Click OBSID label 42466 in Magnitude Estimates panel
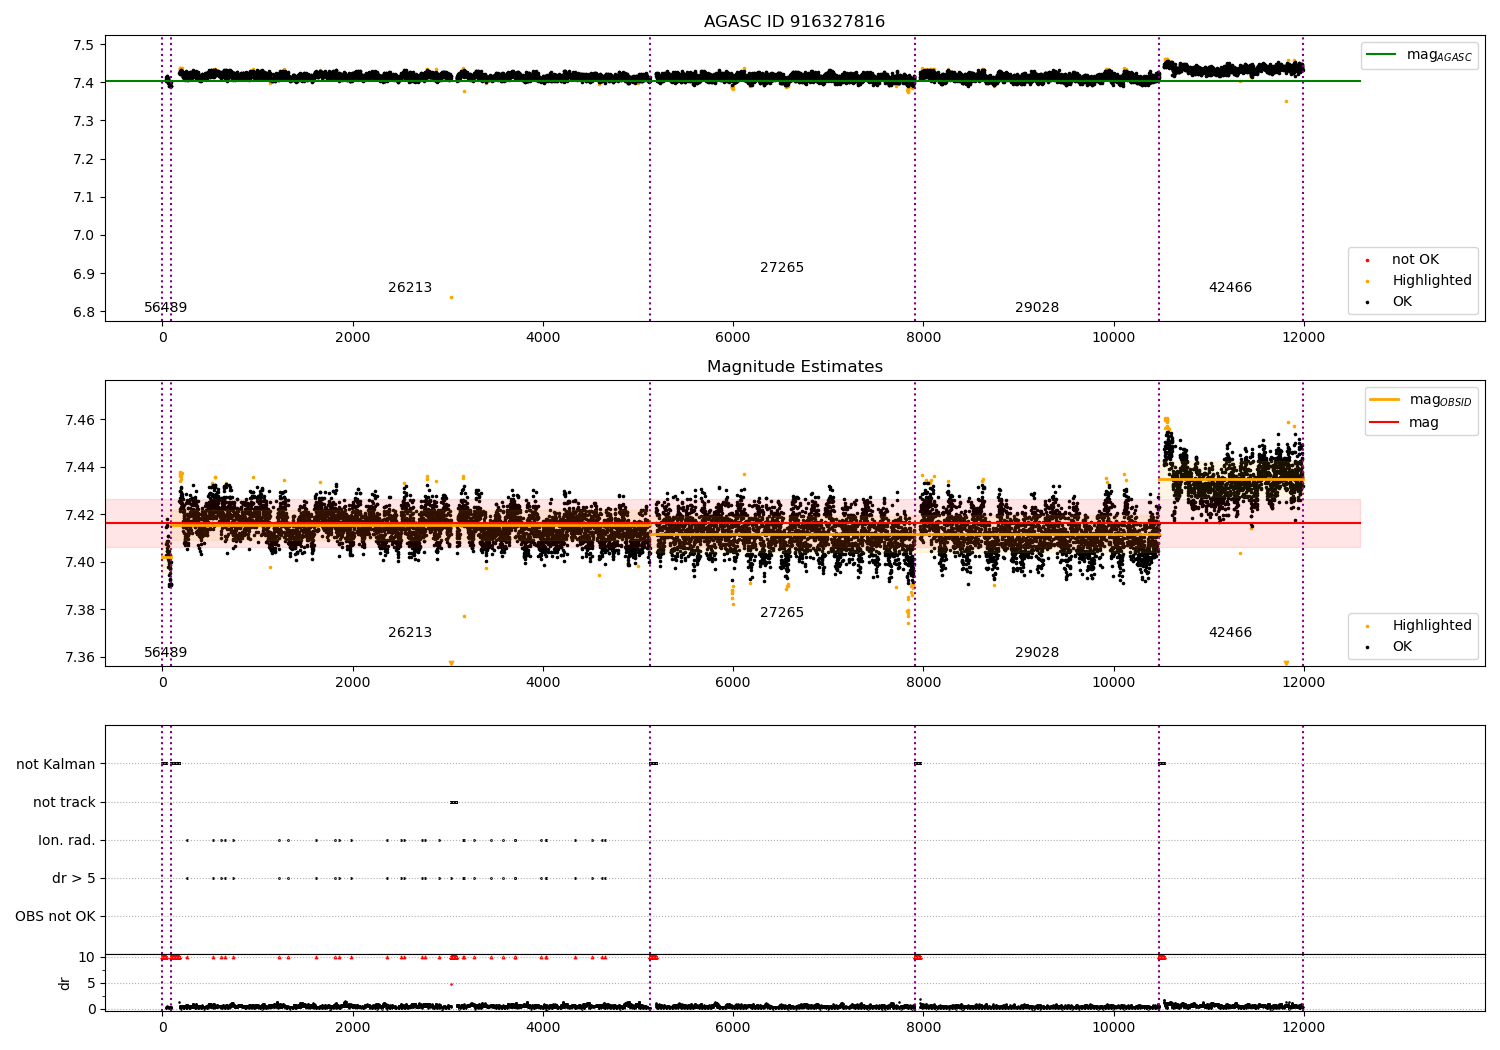The height and width of the screenshot is (1050, 1500). (1230, 633)
